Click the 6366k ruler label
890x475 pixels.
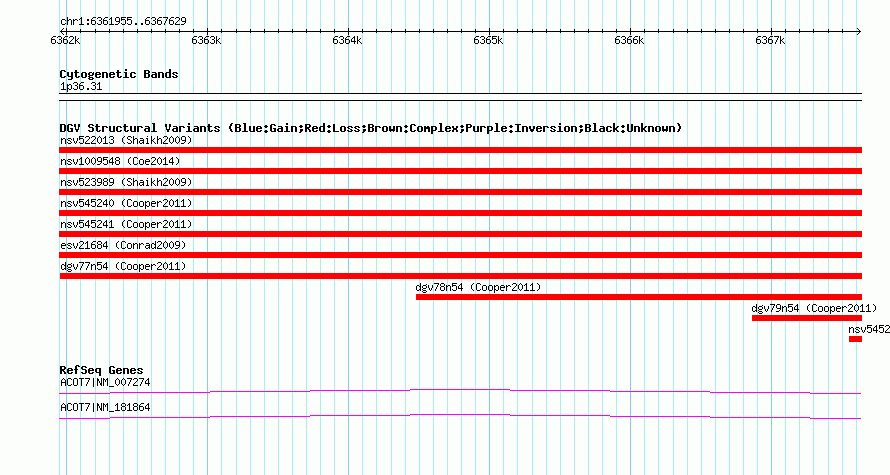629,40
